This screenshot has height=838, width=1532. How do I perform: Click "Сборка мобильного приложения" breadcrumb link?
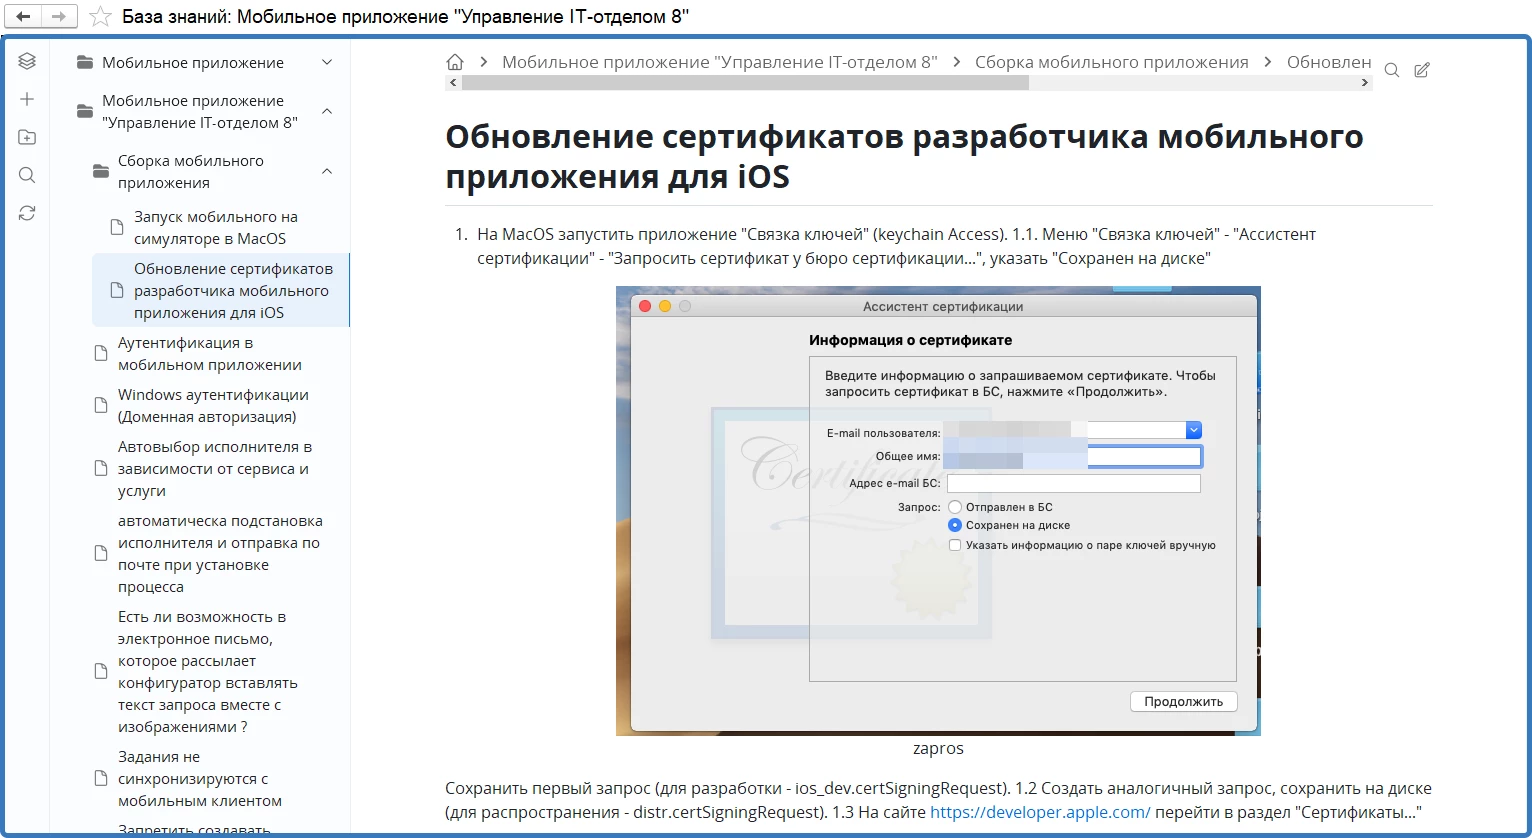[1111, 62]
